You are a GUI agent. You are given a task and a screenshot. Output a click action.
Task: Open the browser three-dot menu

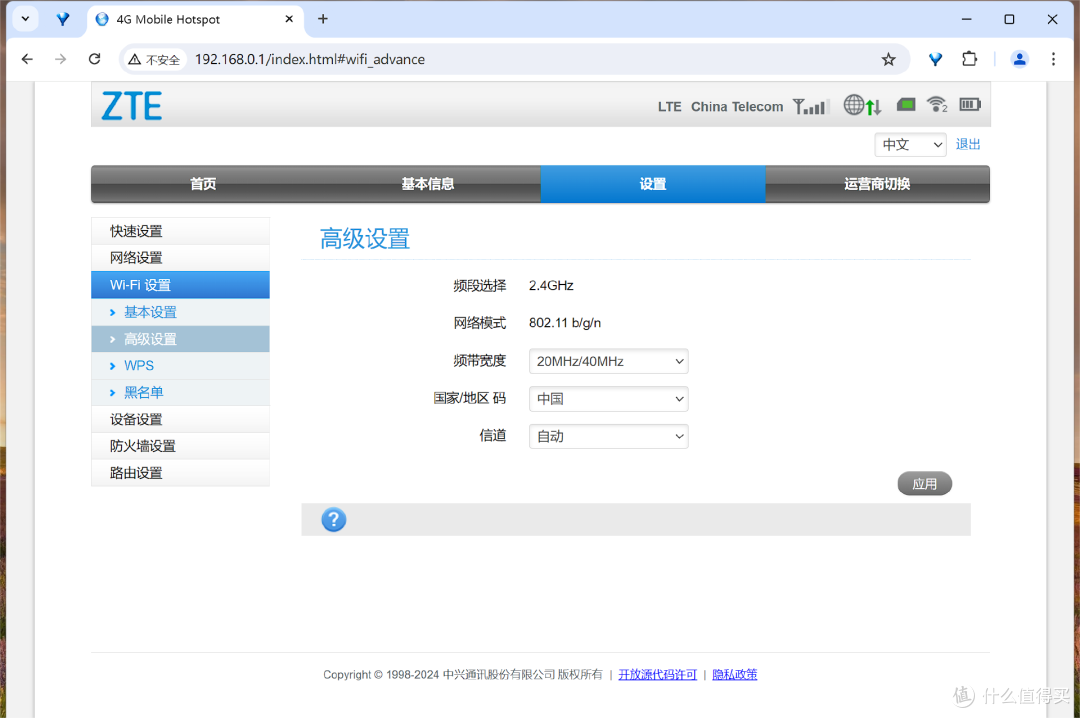point(1053,59)
